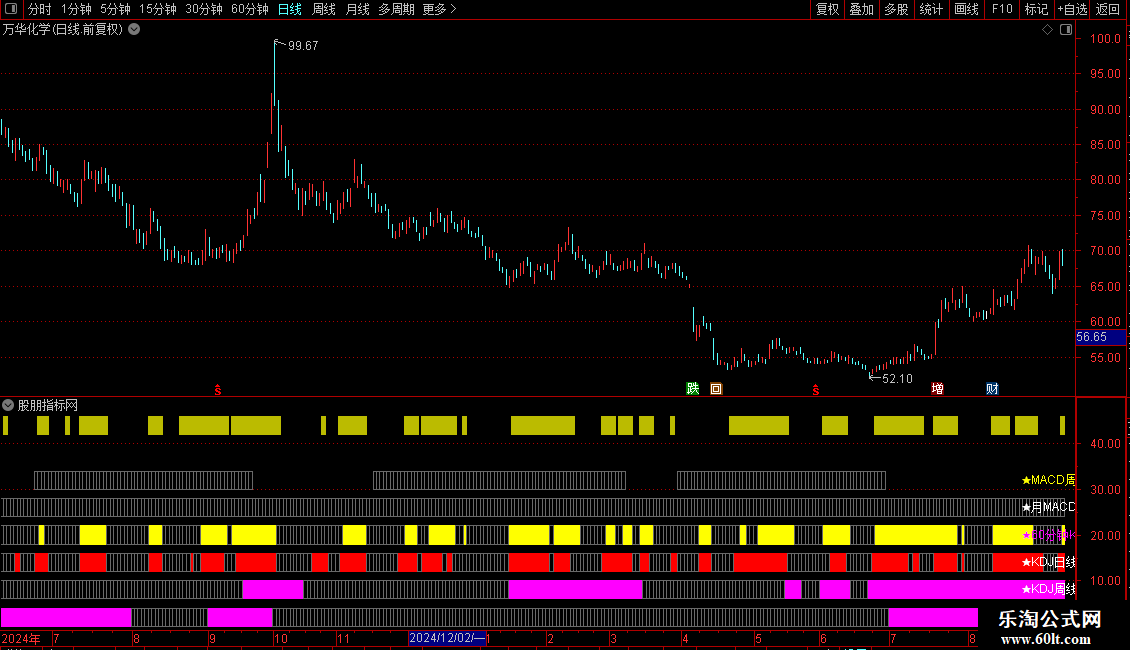Select the magenta ★60分钟K indicator label
The width and height of the screenshot is (1130, 650).
[1049, 535]
